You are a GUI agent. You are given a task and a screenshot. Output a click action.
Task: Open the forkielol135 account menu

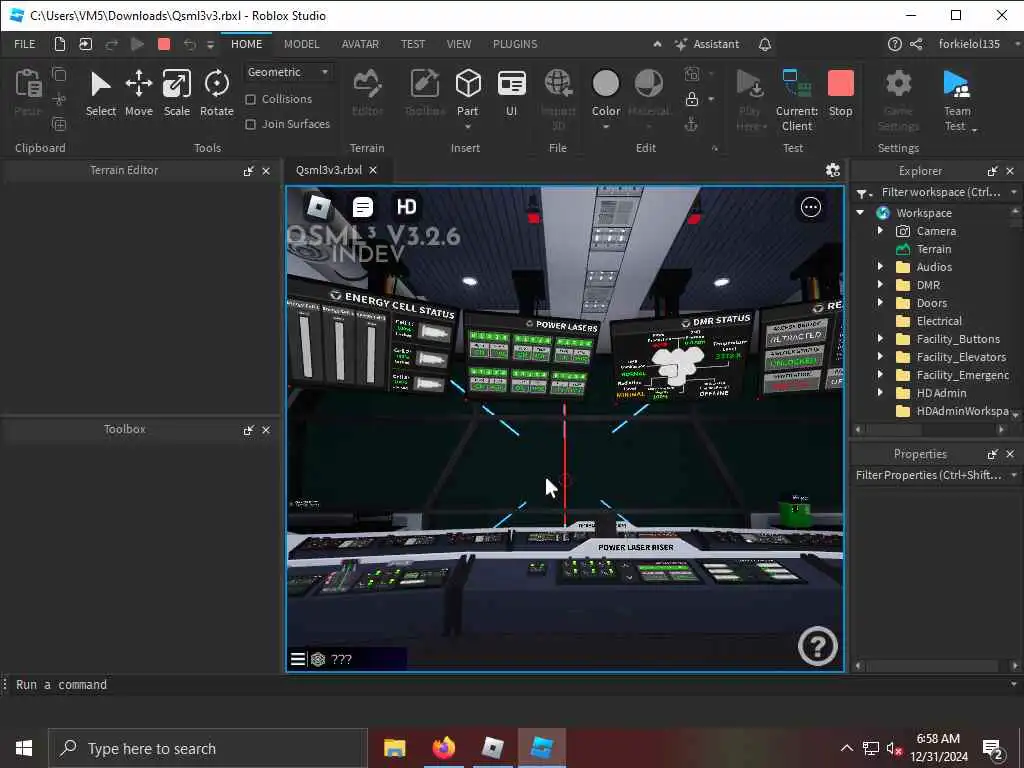point(969,44)
